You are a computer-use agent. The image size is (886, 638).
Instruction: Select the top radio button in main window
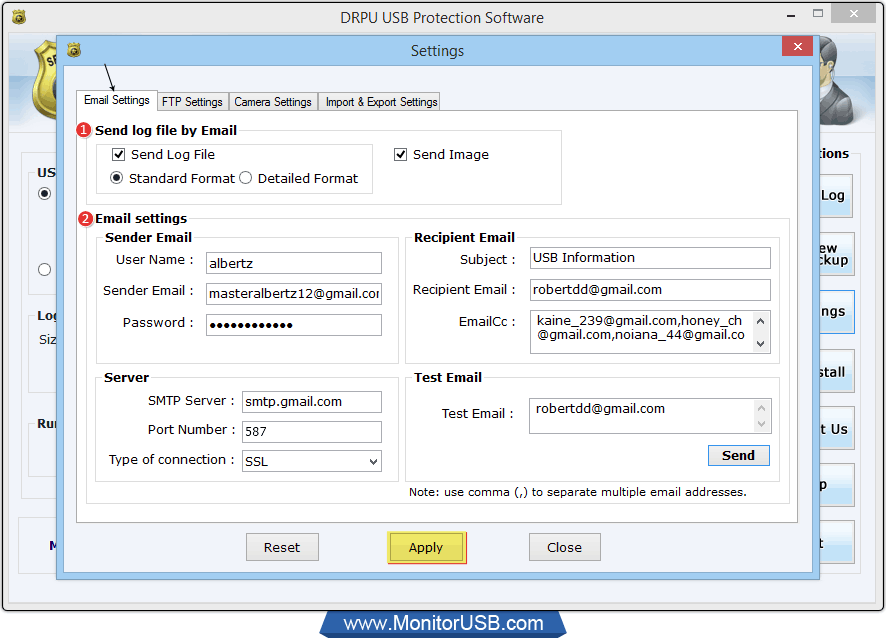44,194
